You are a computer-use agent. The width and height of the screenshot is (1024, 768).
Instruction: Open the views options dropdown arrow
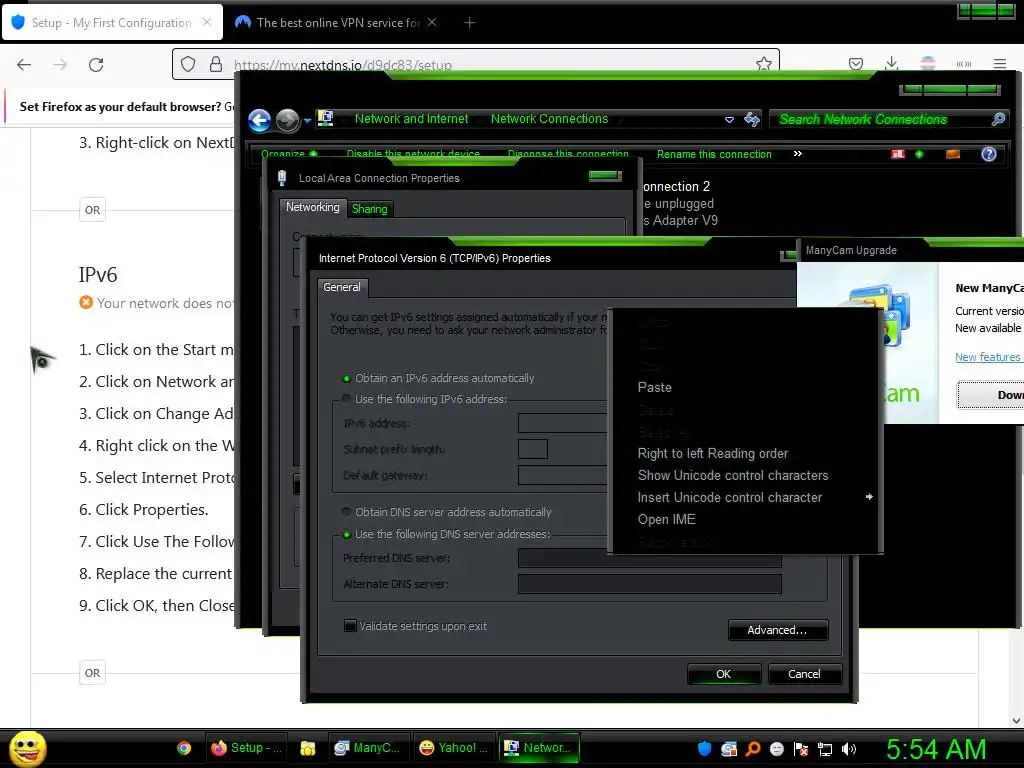[x=920, y=154]
